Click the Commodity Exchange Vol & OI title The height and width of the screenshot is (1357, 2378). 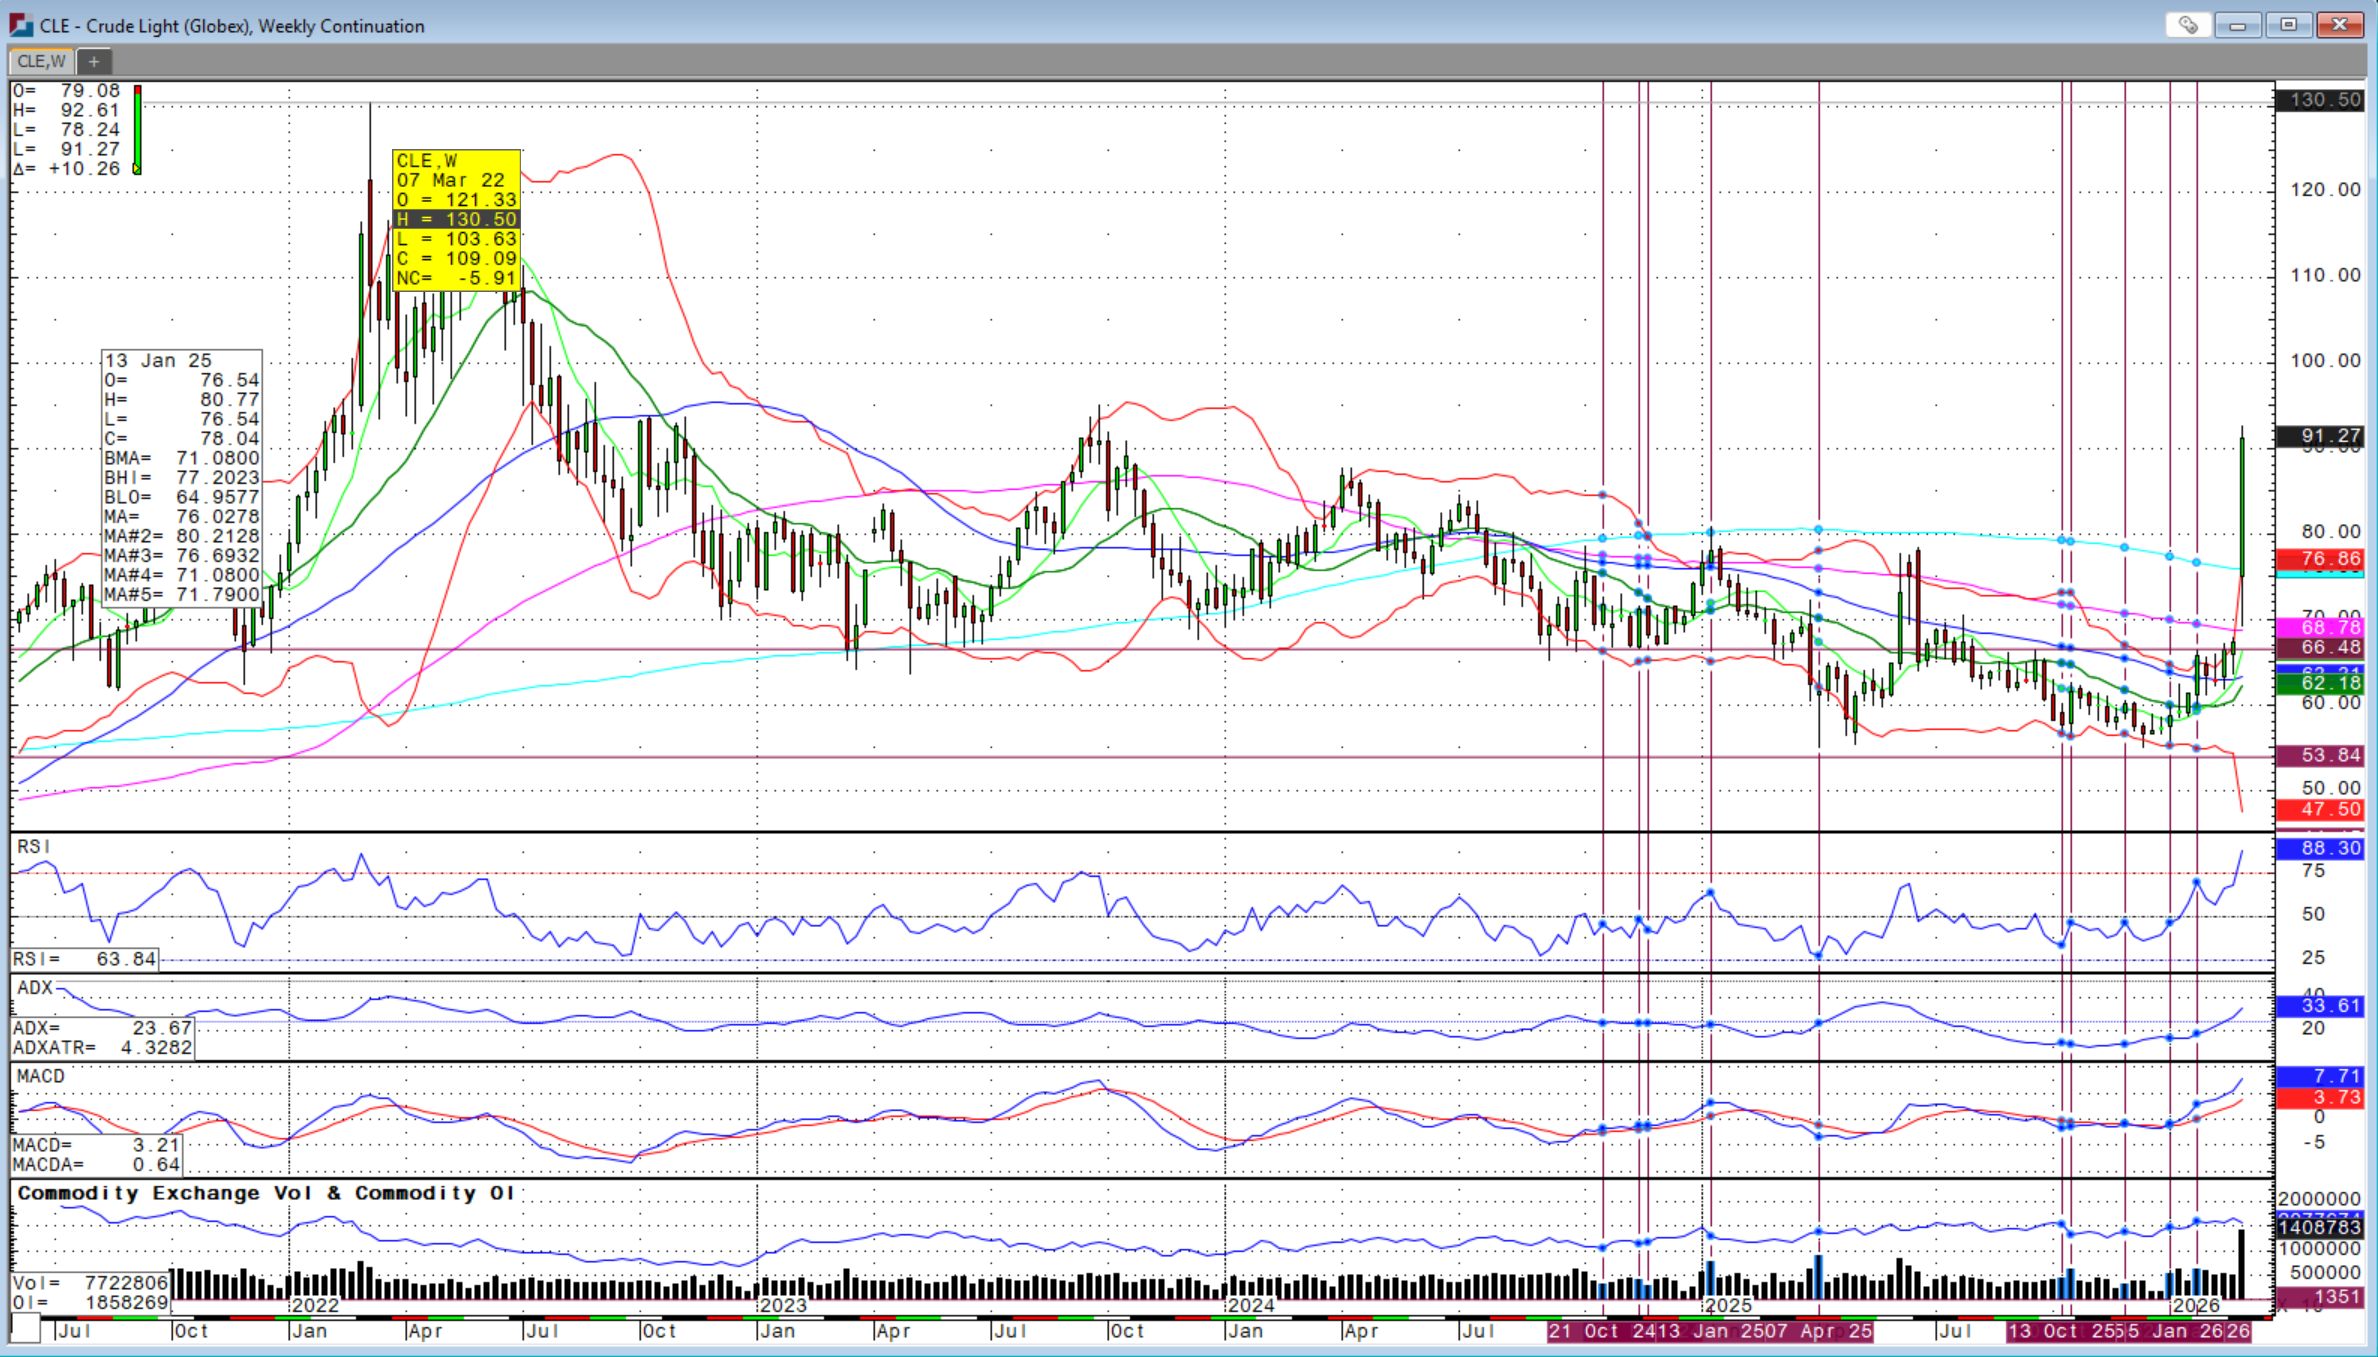tap(265, 1193)
